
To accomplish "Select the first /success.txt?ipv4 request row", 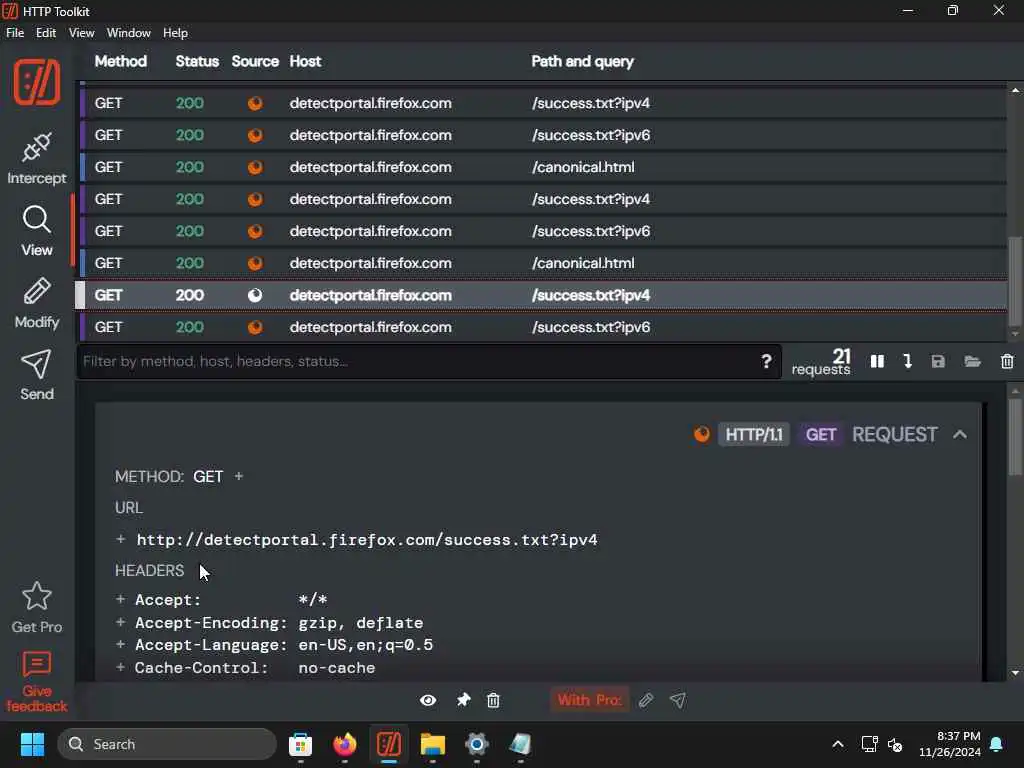I will click(x=543, y=103).
